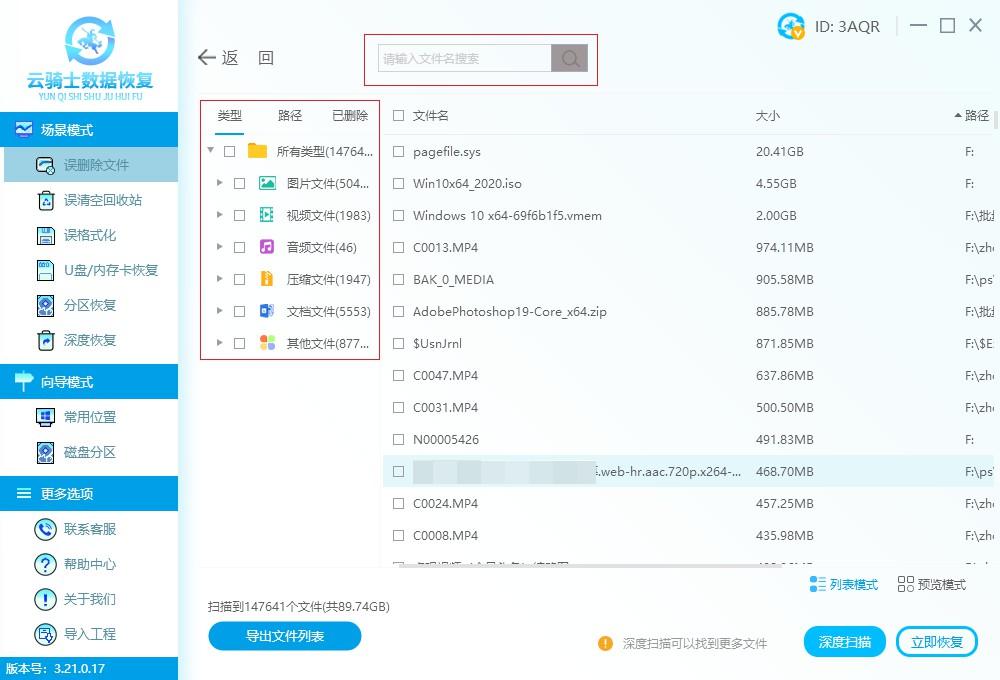Click the 向导模式 signpost icon

click(x=24, y=381)
